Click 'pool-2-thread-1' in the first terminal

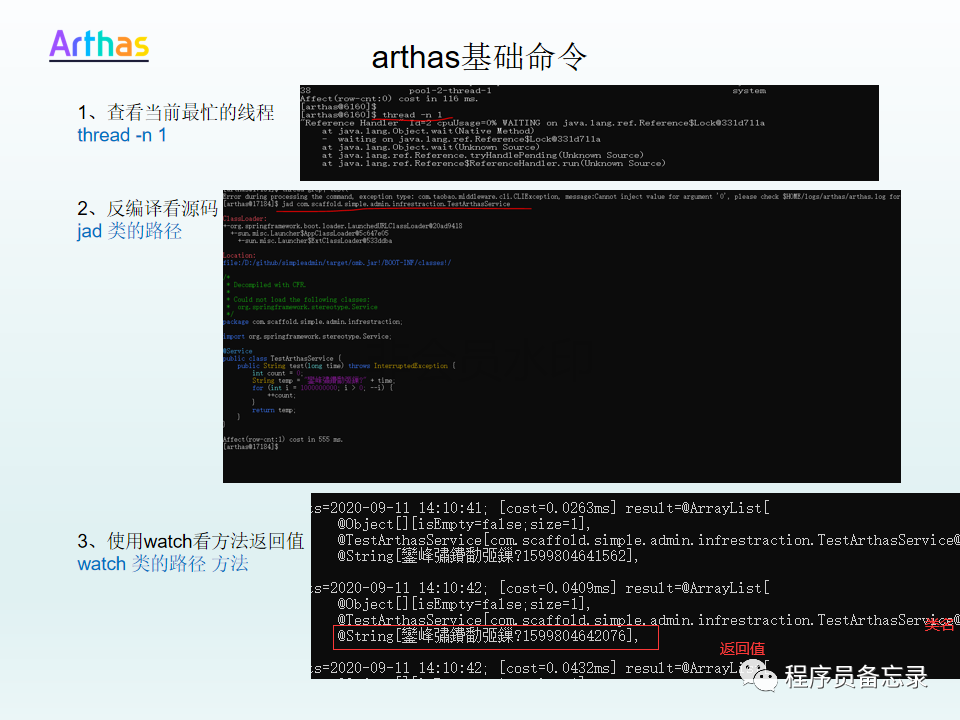click(450, 91)
